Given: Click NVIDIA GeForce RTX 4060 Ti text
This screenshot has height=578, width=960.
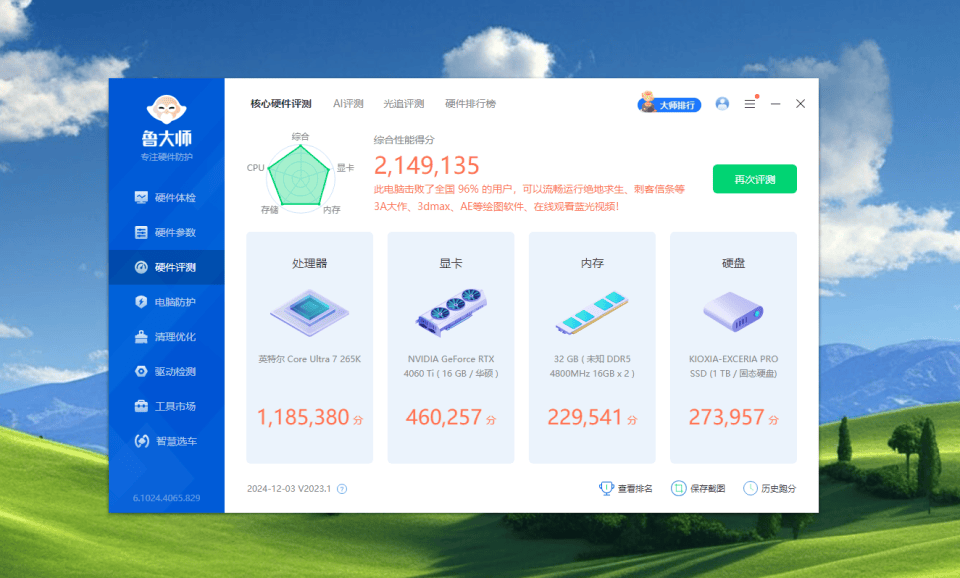Looking at the screenshot, I should tap(451, 366).
